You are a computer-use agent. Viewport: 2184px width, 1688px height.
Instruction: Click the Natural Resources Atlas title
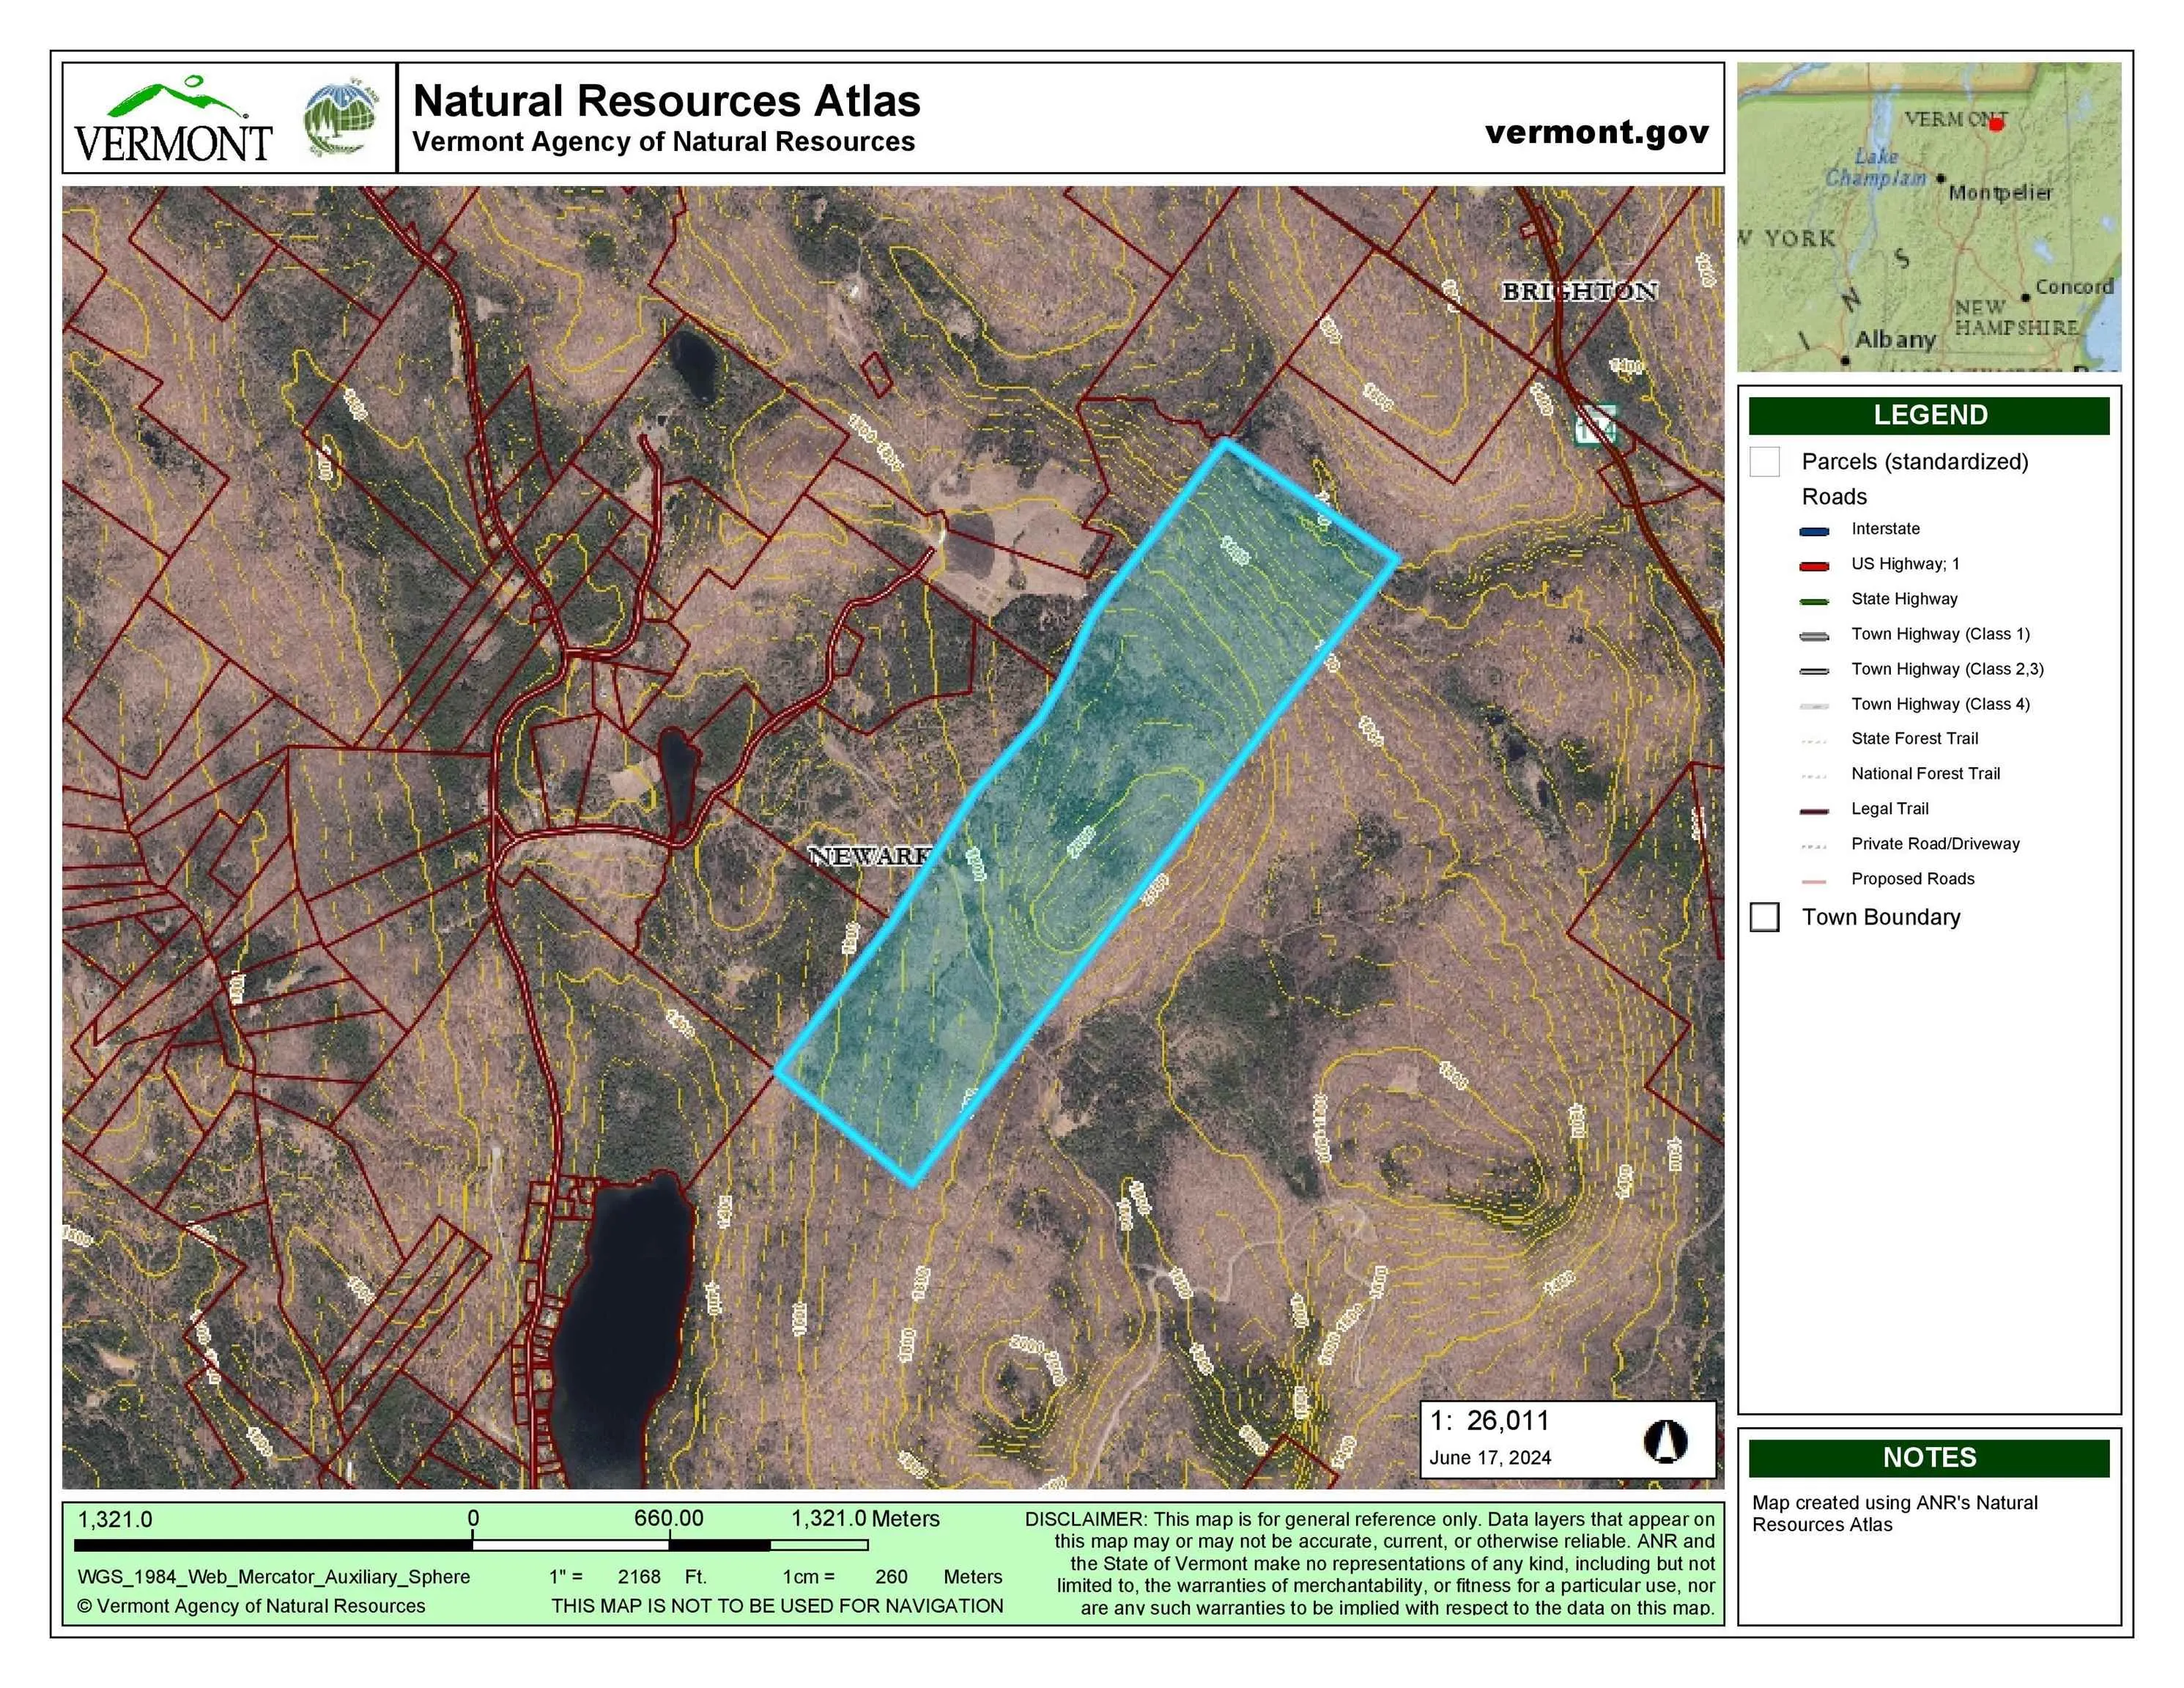coord(666,101)
